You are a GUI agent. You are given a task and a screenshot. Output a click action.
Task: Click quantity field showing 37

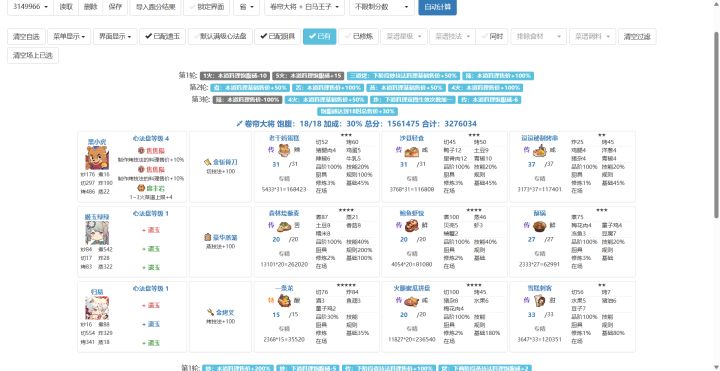(x=532, y=164)
